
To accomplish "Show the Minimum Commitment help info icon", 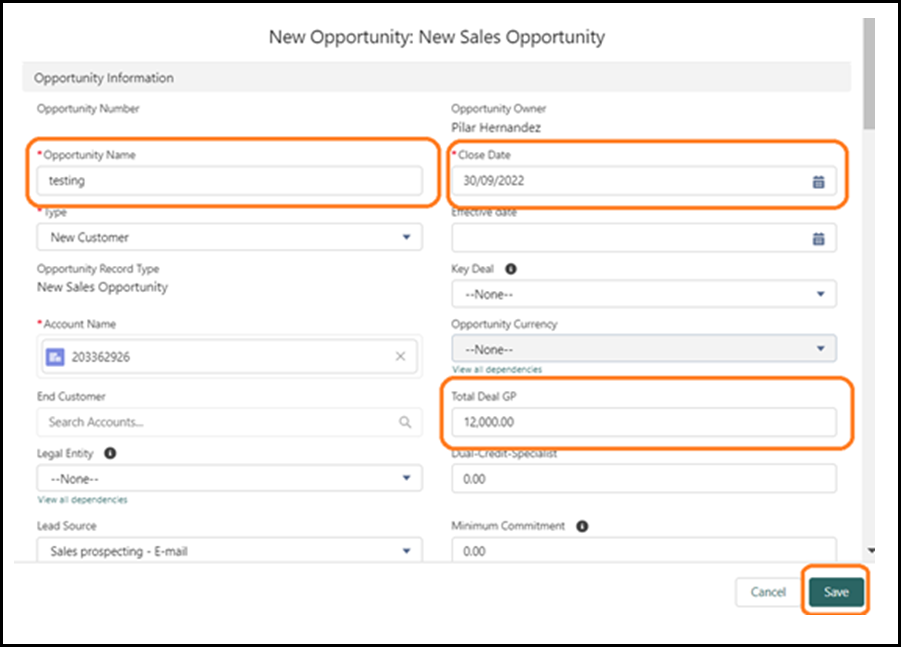I will [x=582, y=526].
